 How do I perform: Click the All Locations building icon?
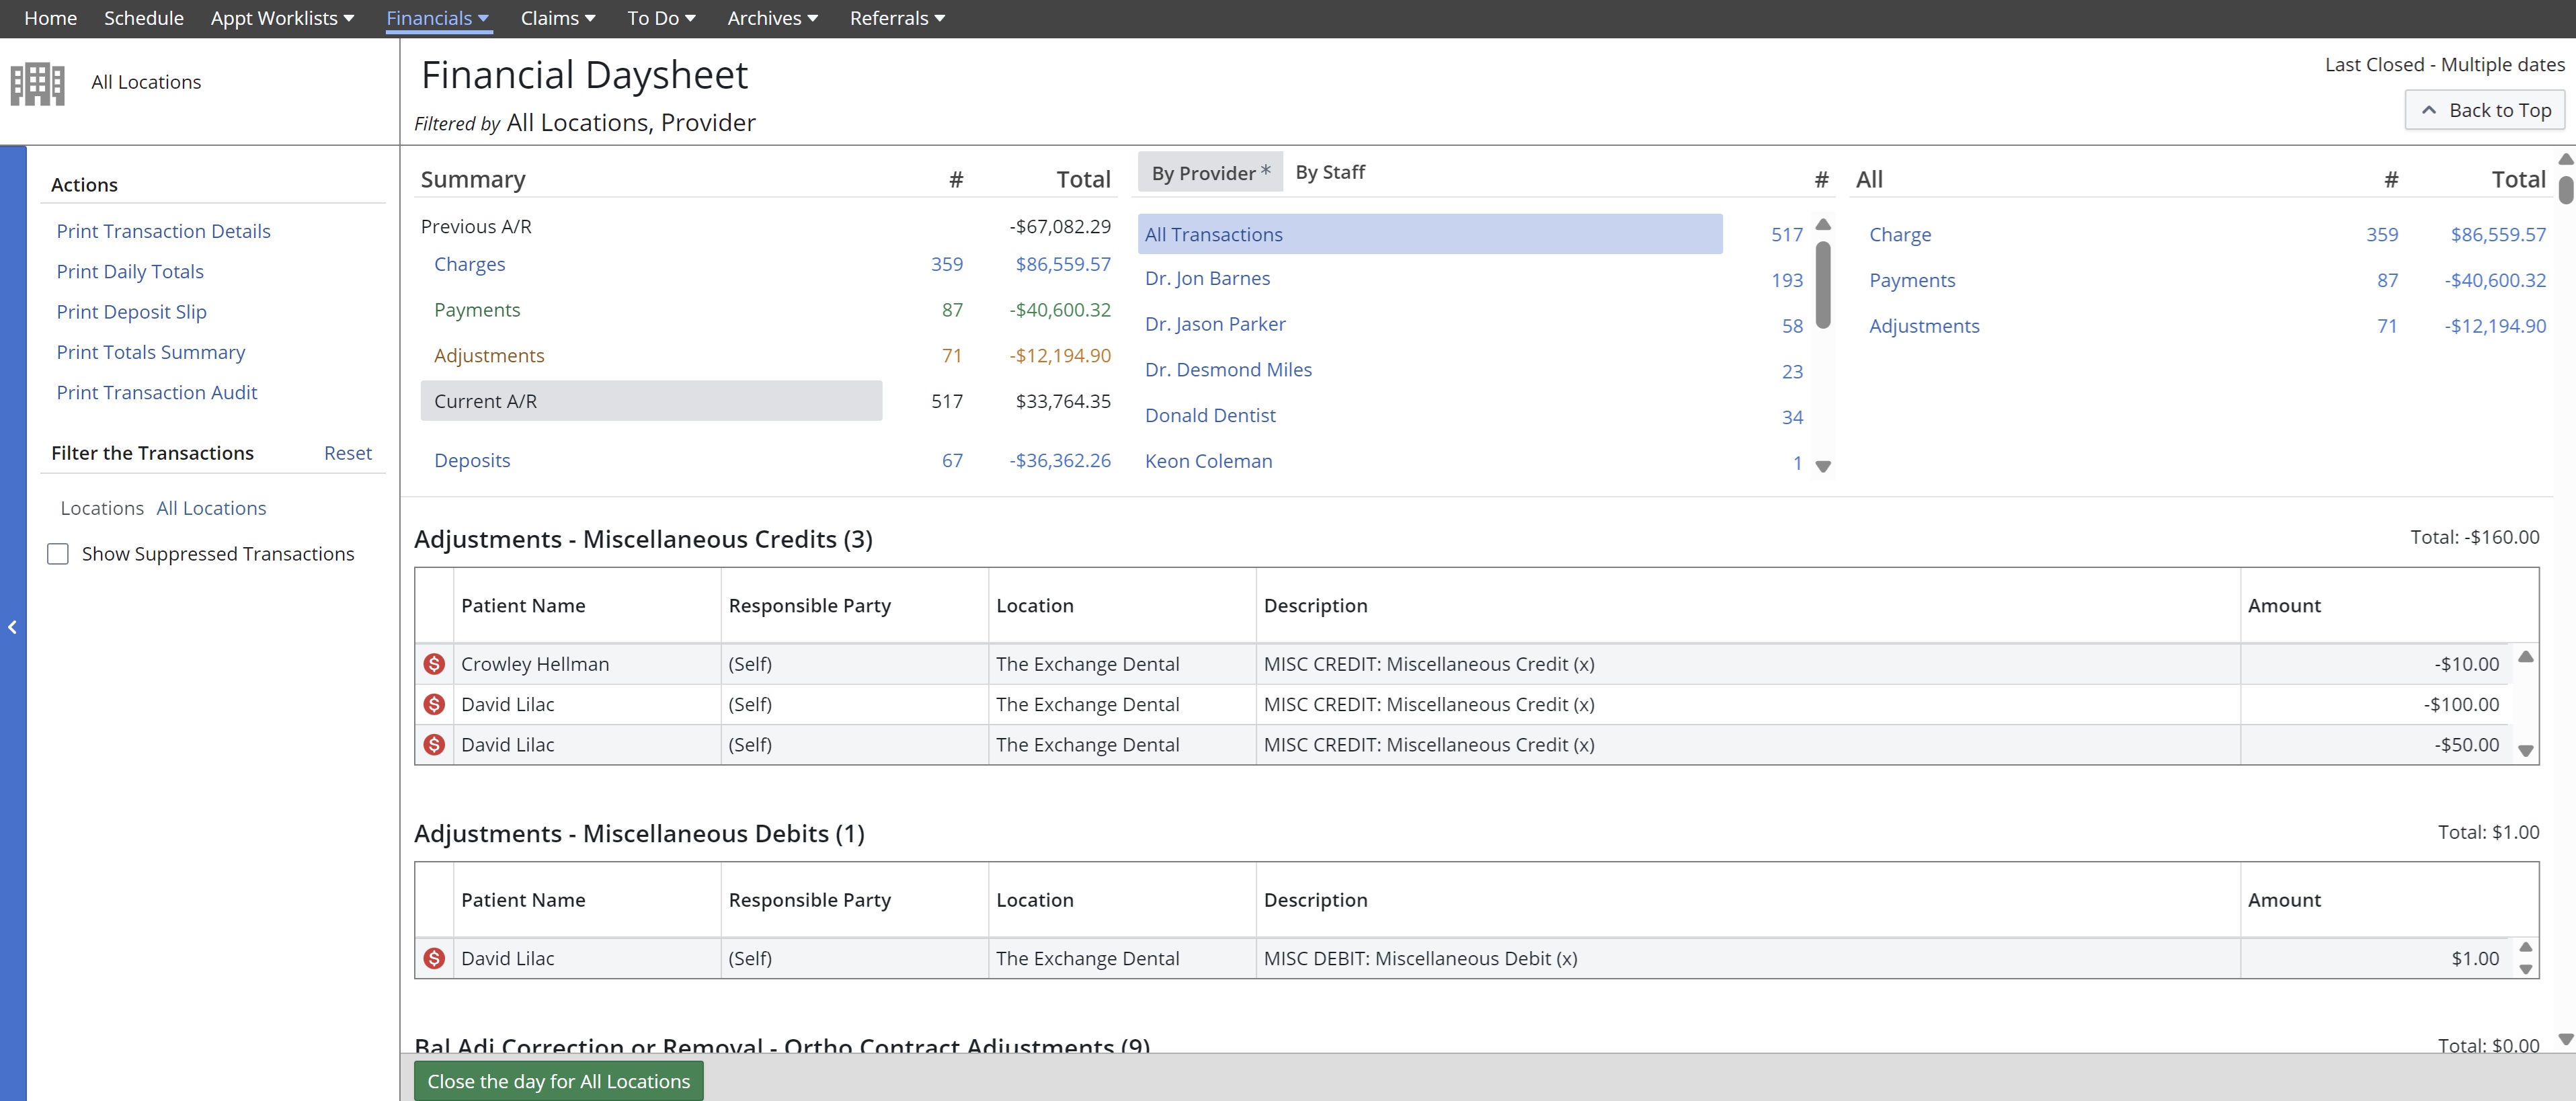[x=38, y=83]
